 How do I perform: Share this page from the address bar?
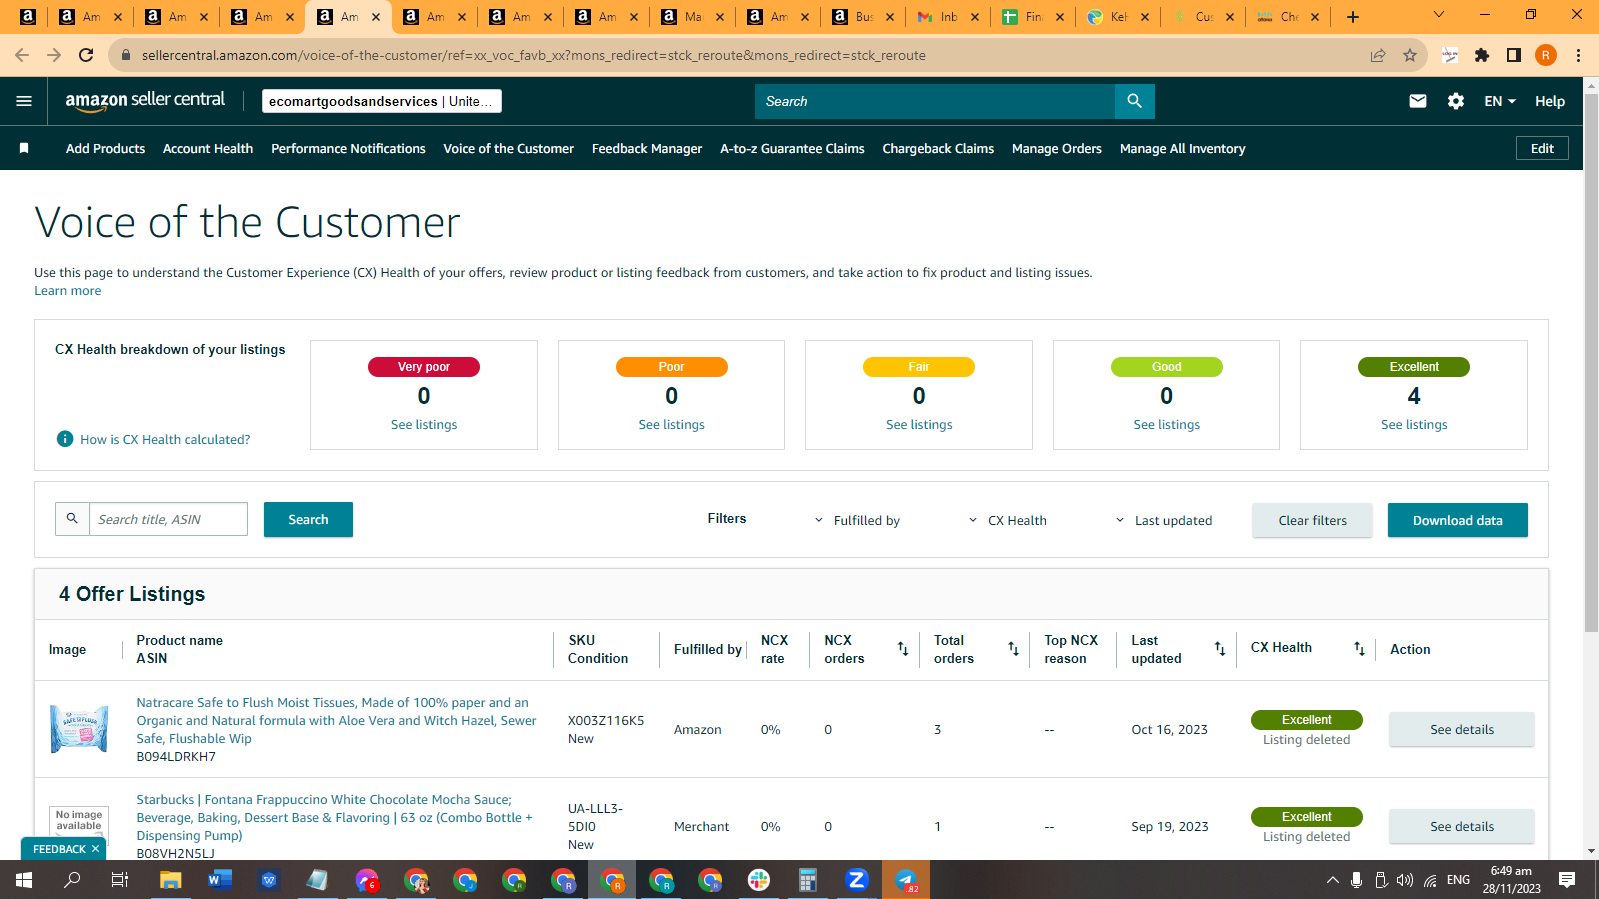click(1378, 55)
